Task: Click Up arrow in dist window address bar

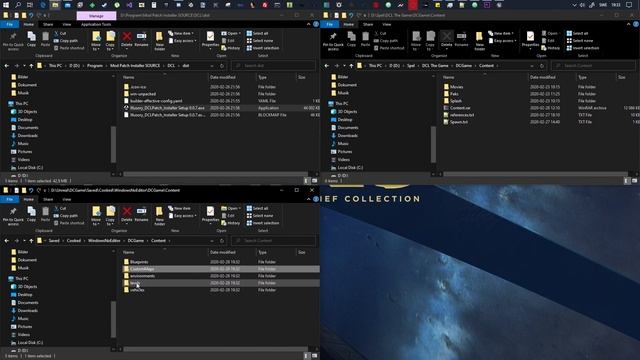Action: coord(31,66)
